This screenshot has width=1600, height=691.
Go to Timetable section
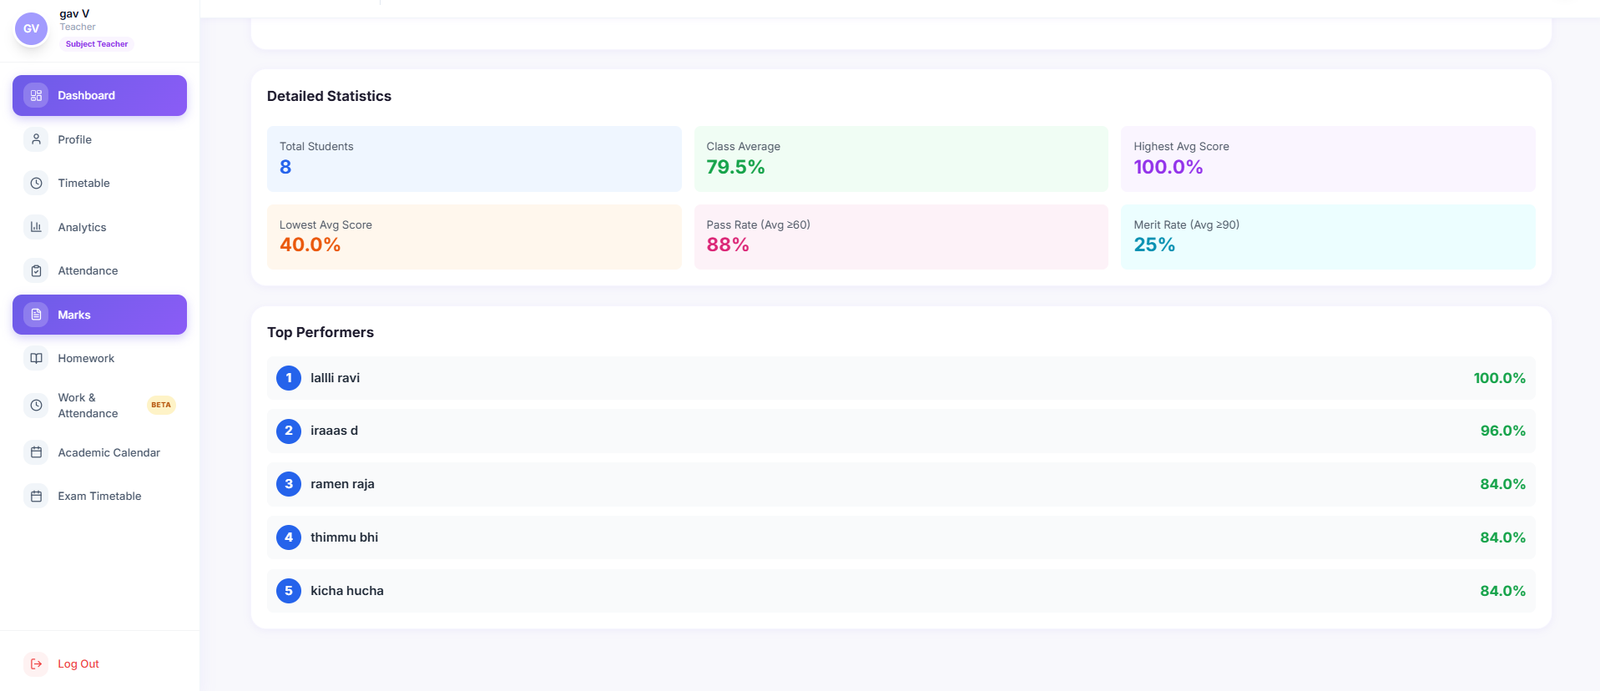[99, 183]
